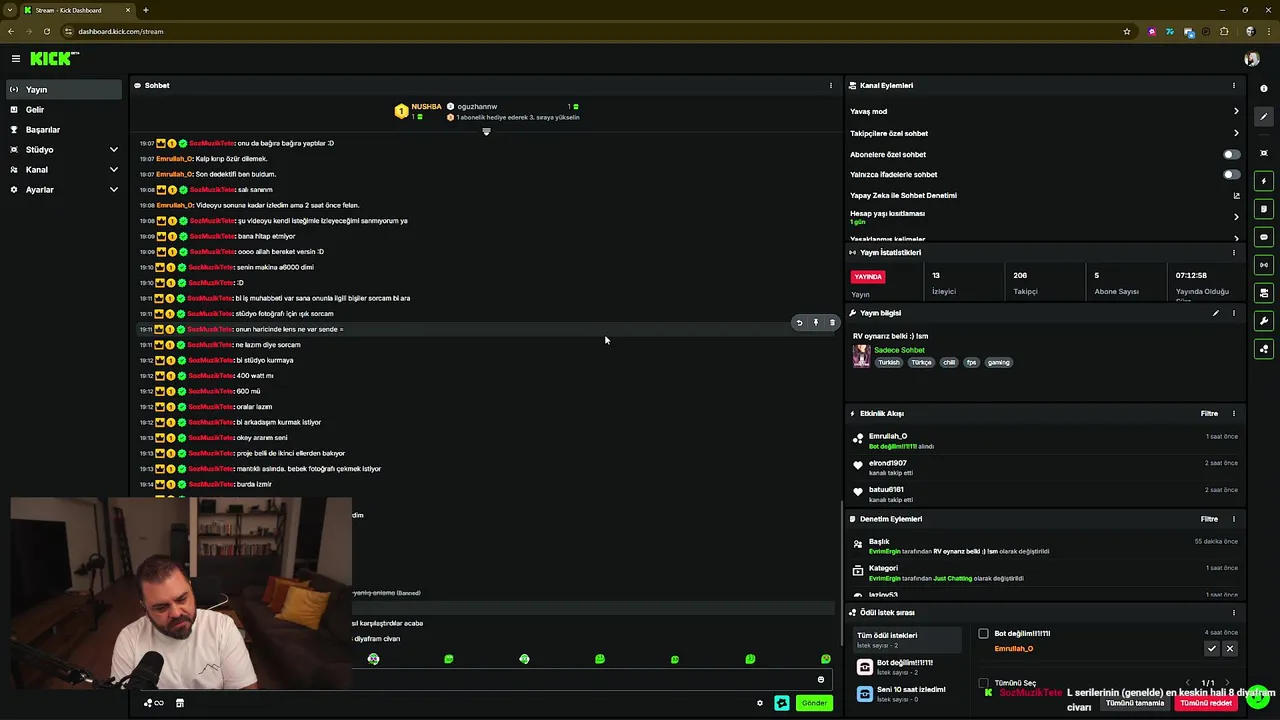Pin the hovered chat message

[816, 323]
